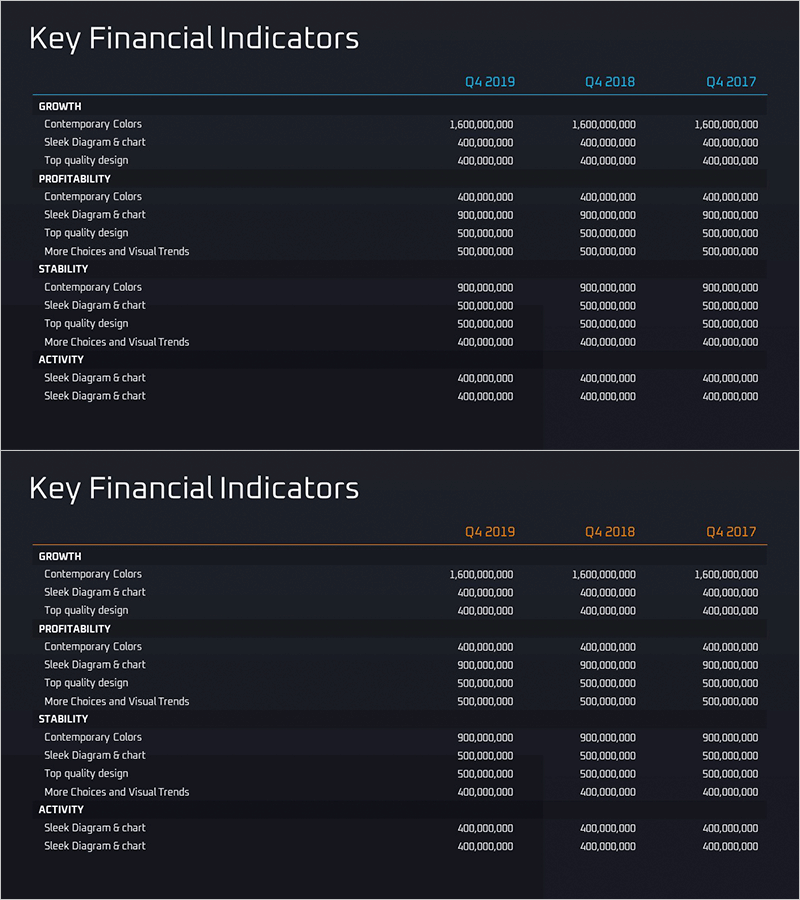
Task: Select the top slide's "Key Financial Indicators" title
Action: pyautogui.click(x=194, y=39)
